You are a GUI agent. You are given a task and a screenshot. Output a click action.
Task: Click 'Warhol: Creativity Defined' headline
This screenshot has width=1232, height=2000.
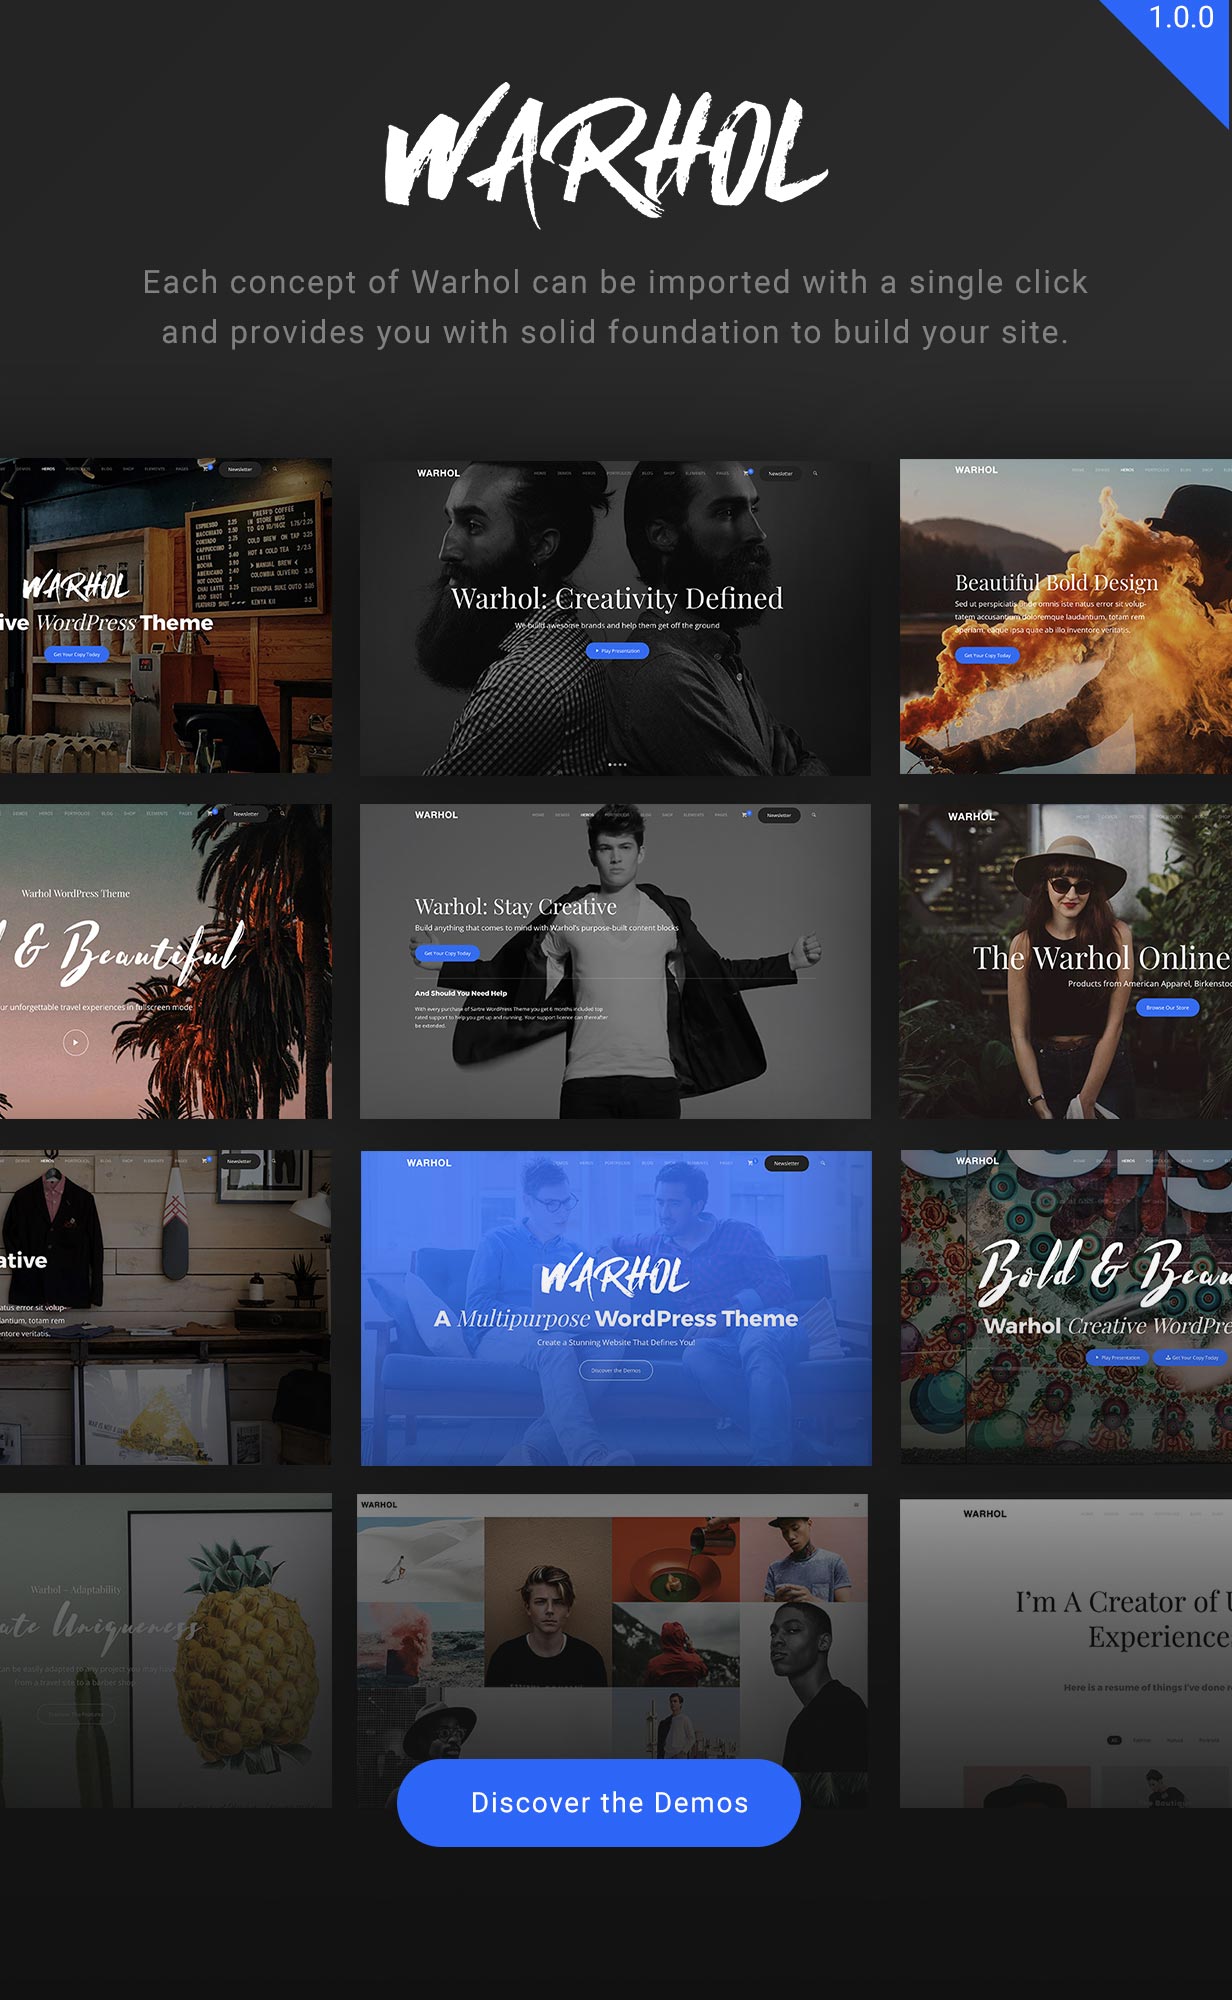[x=617, y=598]
